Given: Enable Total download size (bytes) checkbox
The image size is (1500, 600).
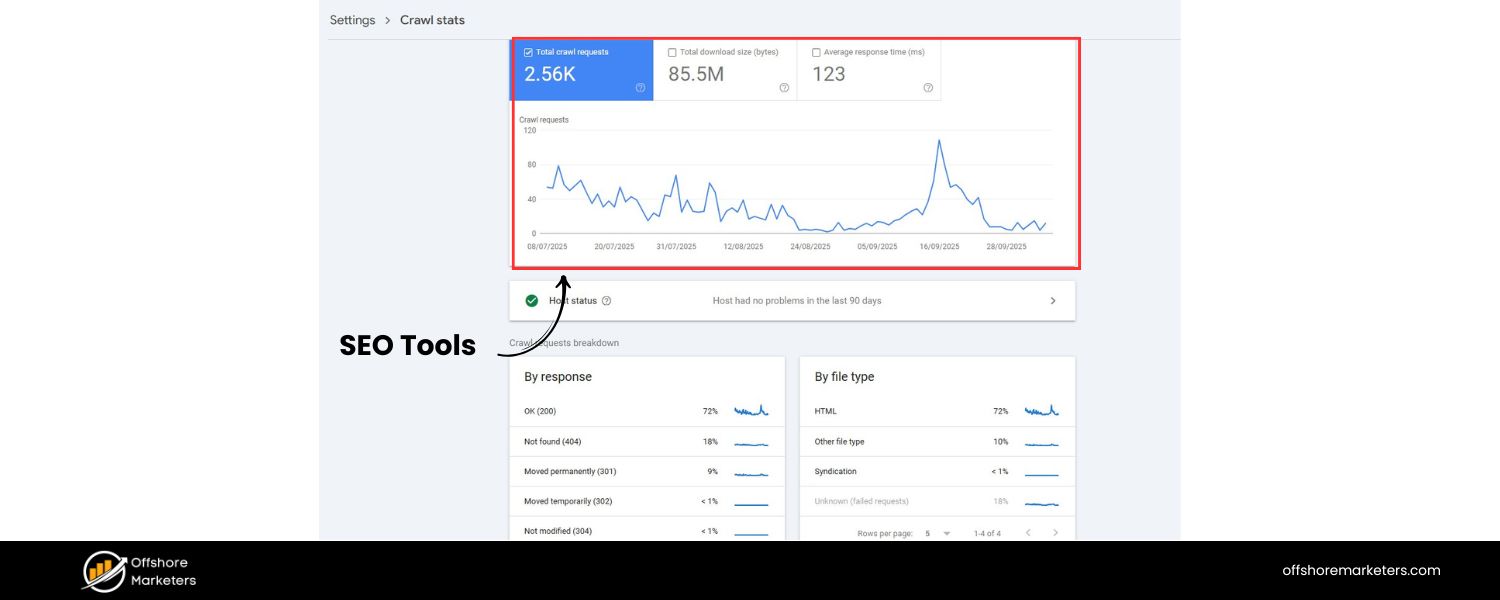Looking at the screenshot, I should (671, 52).
